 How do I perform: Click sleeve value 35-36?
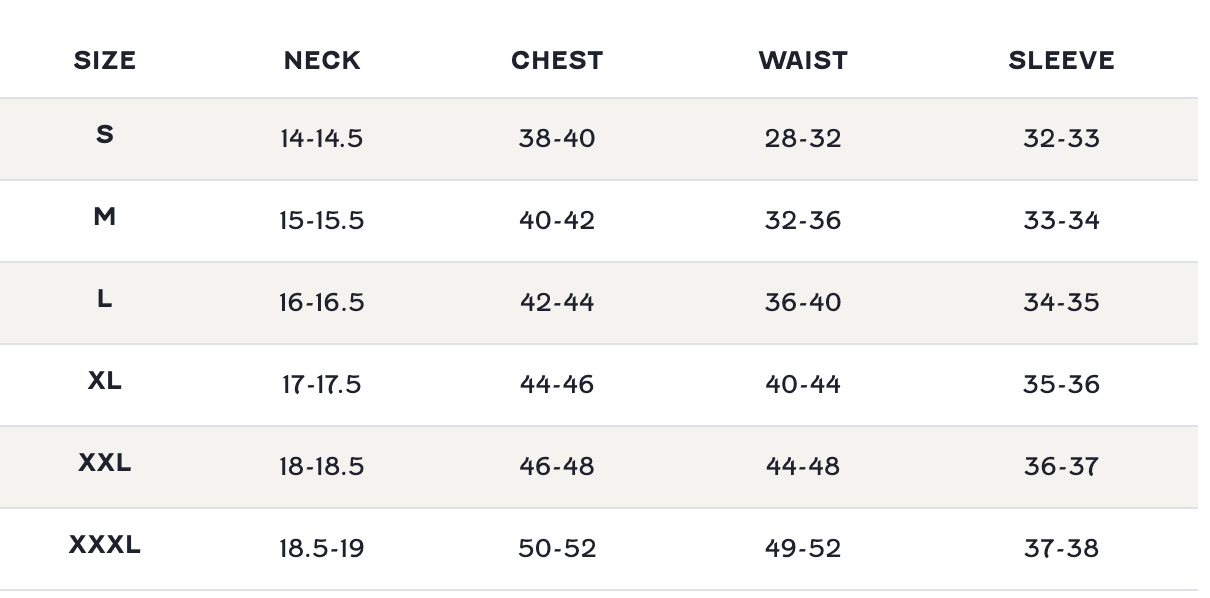[x=1061, y=384]
